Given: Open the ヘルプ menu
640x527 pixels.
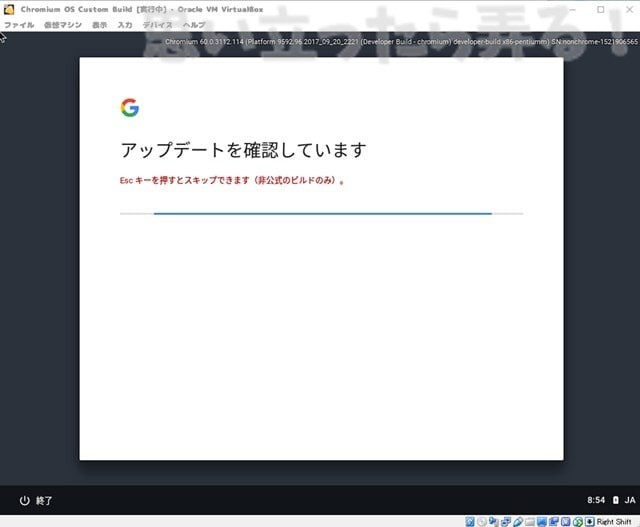Looking at the screenshot, I should (x=194, y=25).
